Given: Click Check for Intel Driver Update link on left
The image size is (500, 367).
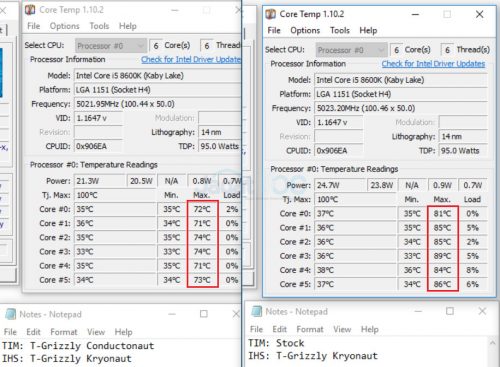Looking at the screenshot, I should [x=191, y=59].
